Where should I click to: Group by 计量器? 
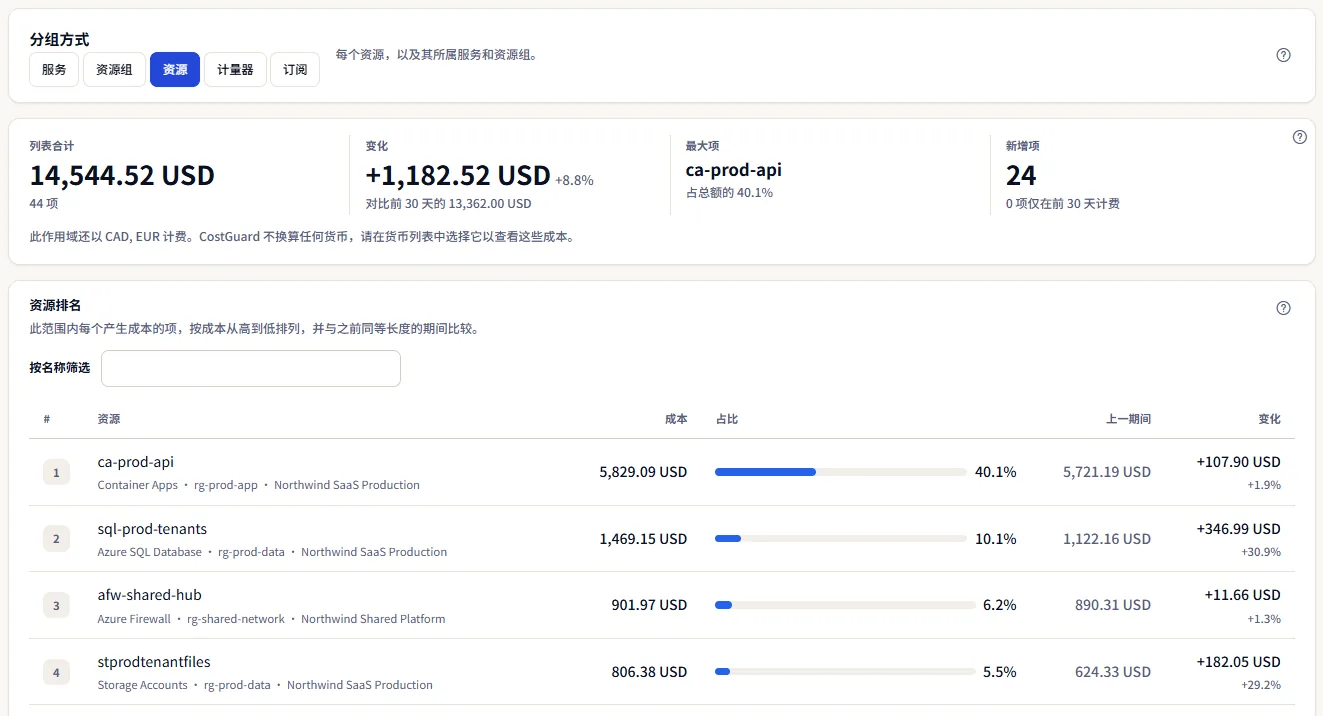point(235,70)
